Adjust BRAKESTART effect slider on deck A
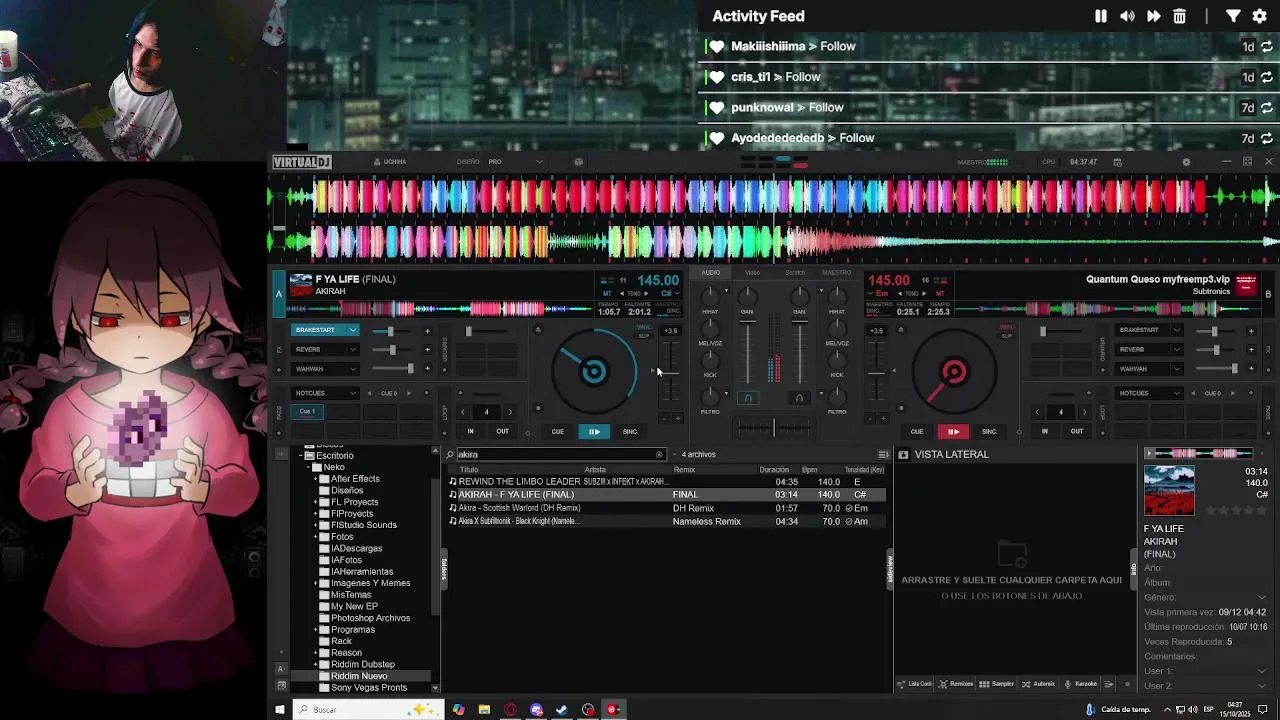Screen dimensions: 1280x720 click(392, 331)
